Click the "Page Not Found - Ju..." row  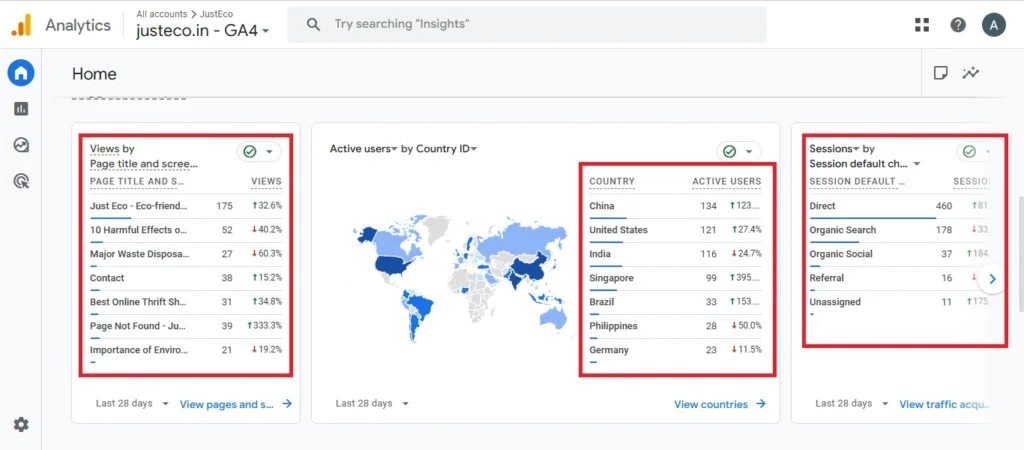pyautogui.click(x=185, y=326)
